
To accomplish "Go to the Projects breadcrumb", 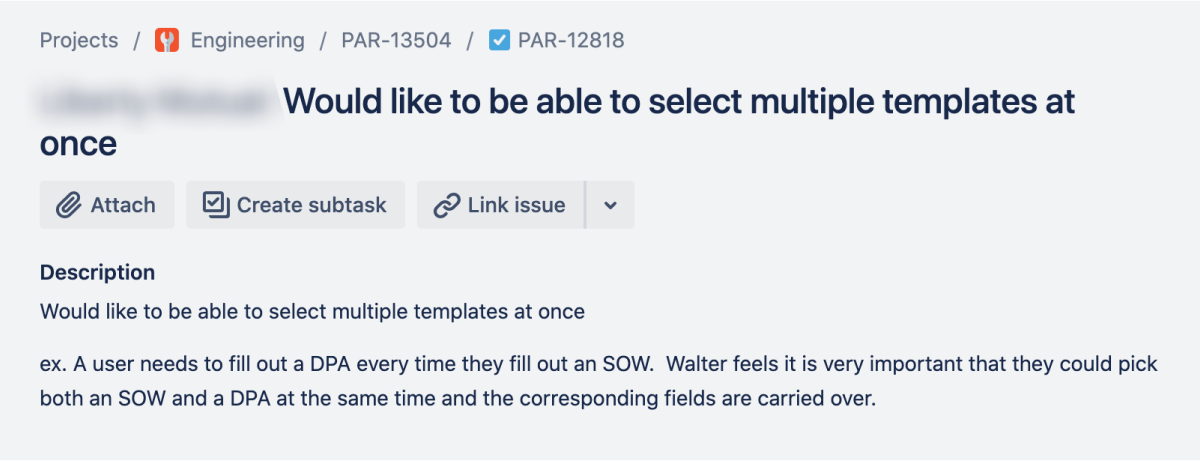I will click(79, 41).
